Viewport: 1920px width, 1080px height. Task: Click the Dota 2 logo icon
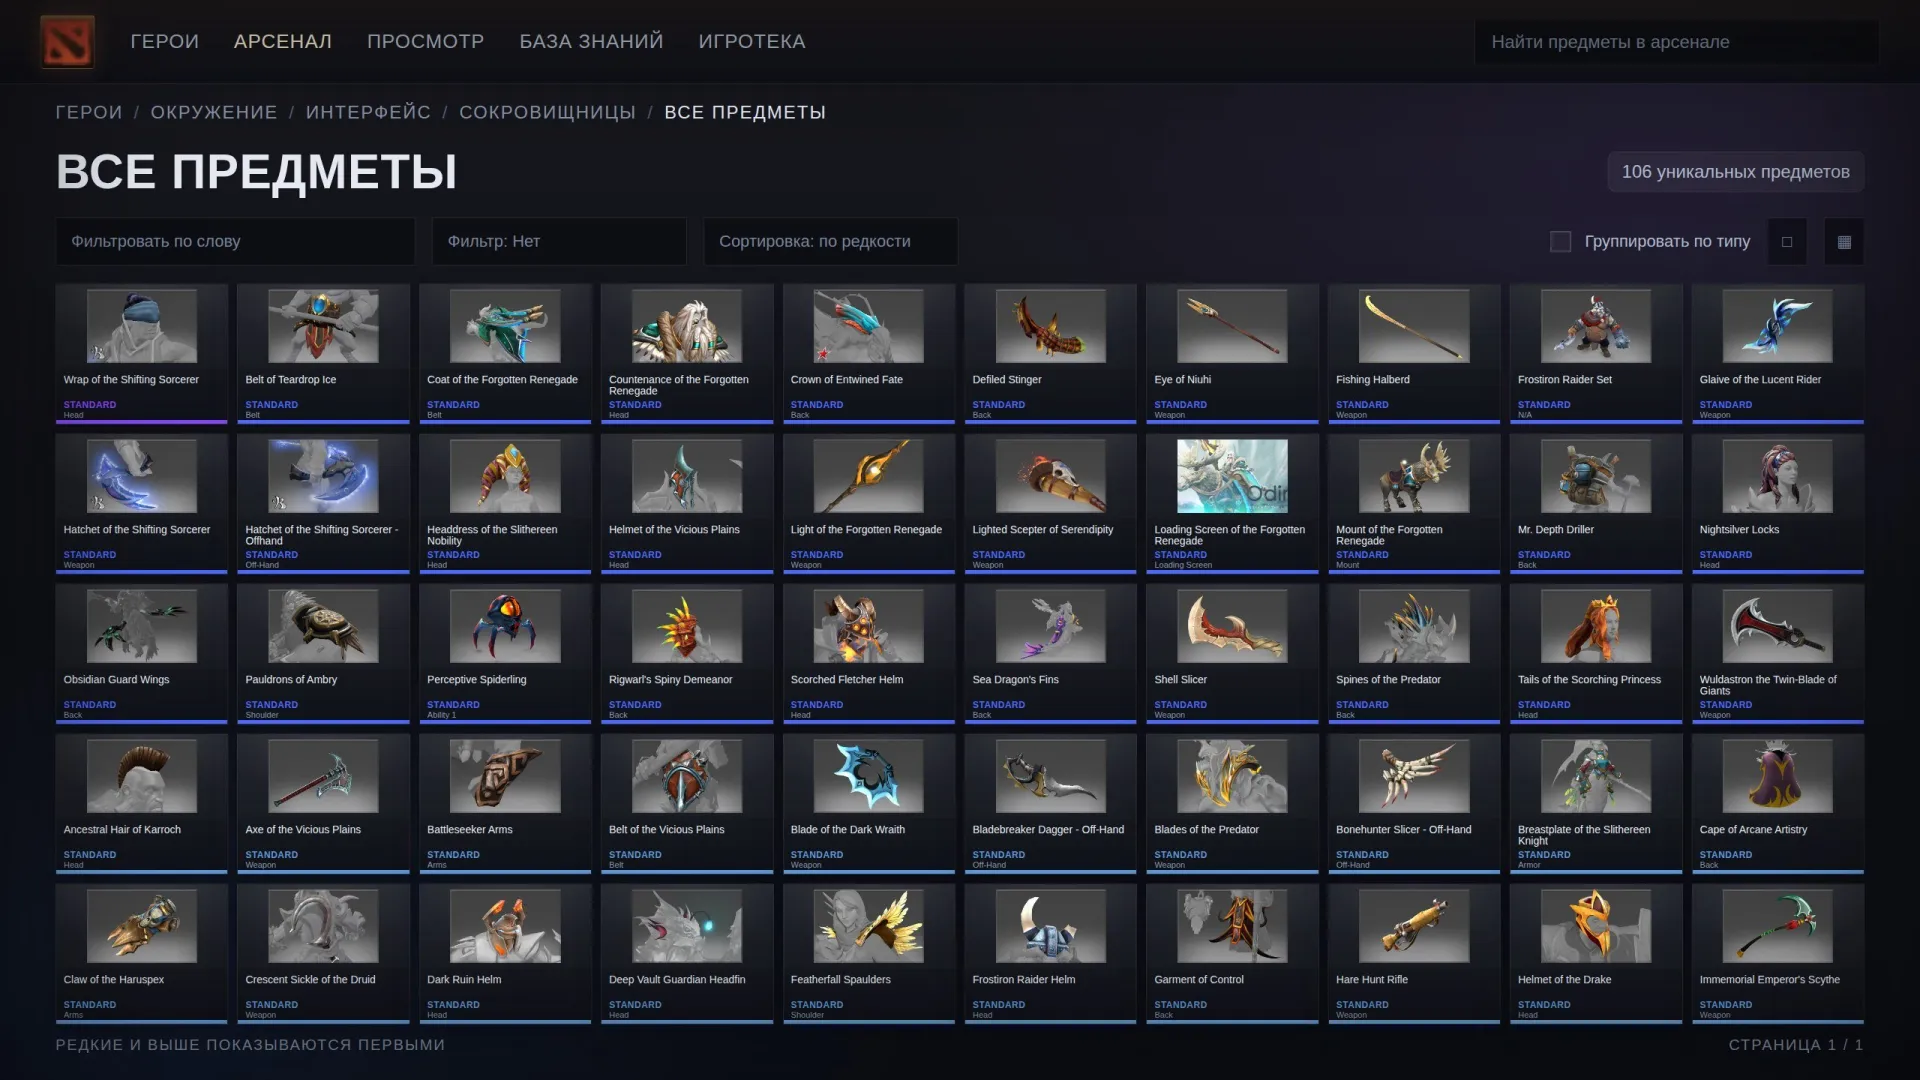(68, 41)
